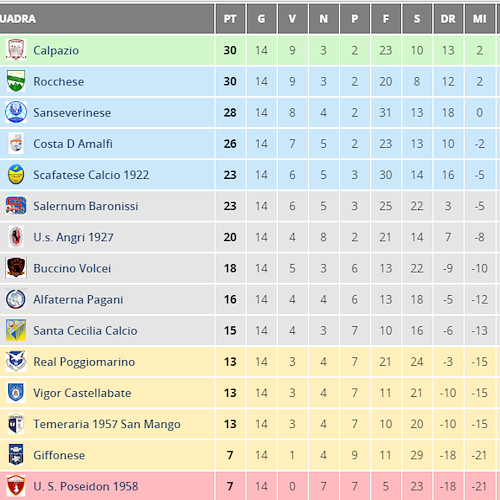The image size is (500, 500).
Task: Click Calpazio's 30 points cell
Action: click(230, 50)
